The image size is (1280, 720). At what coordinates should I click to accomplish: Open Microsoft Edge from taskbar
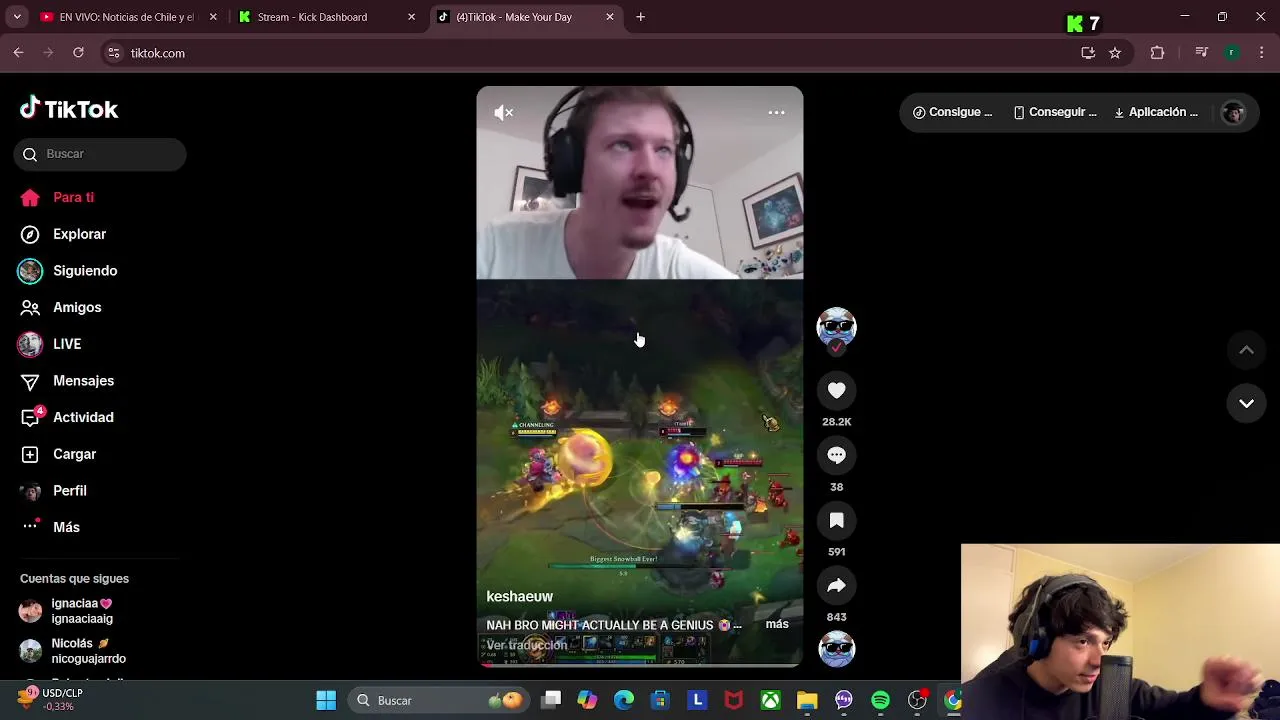pyautogui.click(x=624, y=701)
